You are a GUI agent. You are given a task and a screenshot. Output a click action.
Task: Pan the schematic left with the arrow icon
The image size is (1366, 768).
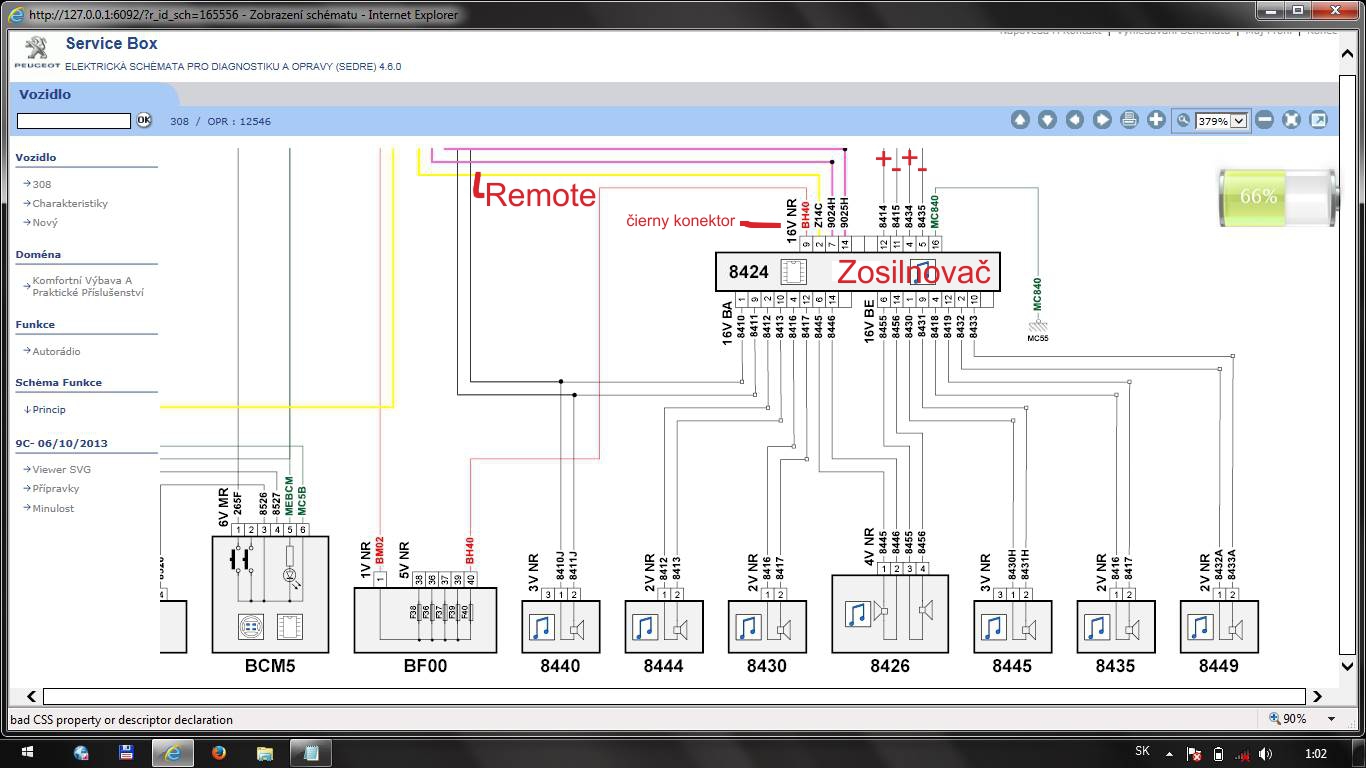1075,120
